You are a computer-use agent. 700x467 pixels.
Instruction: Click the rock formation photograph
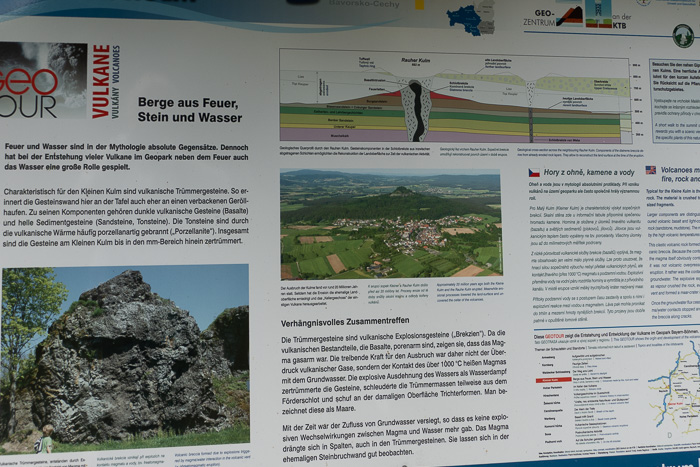click(125, 355)
